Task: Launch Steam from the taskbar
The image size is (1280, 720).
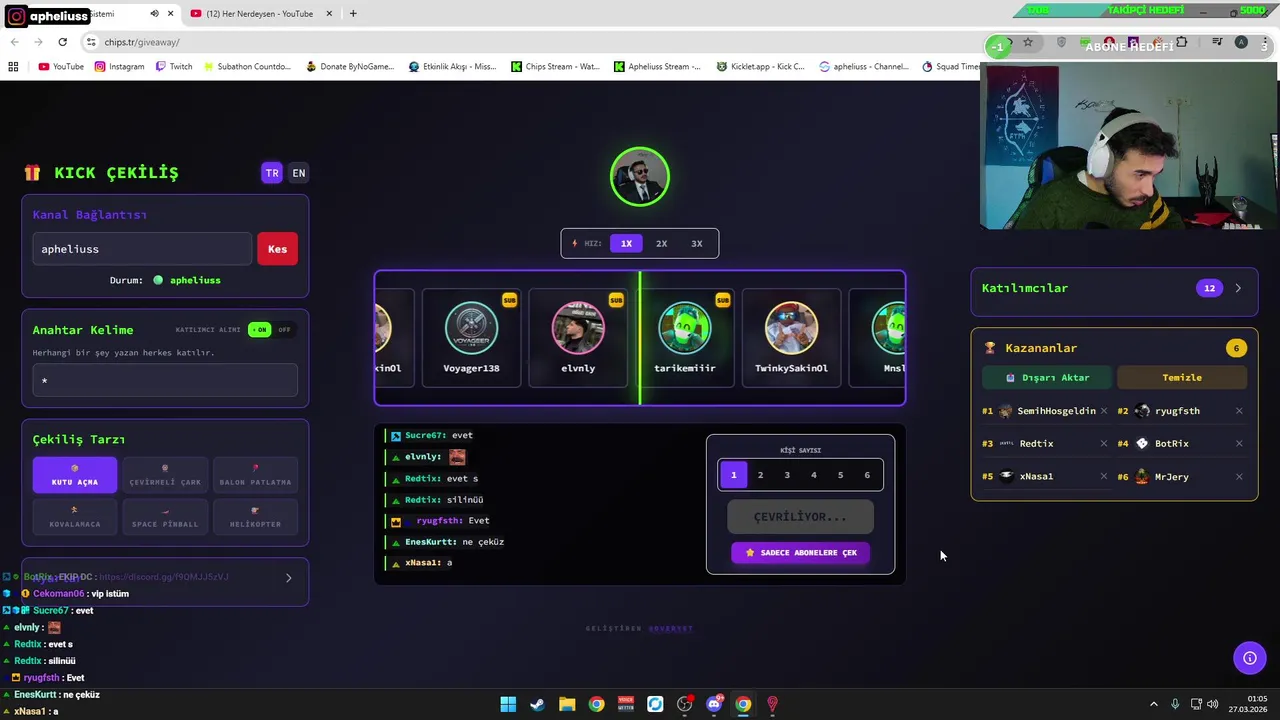Action: pos(537,704)
